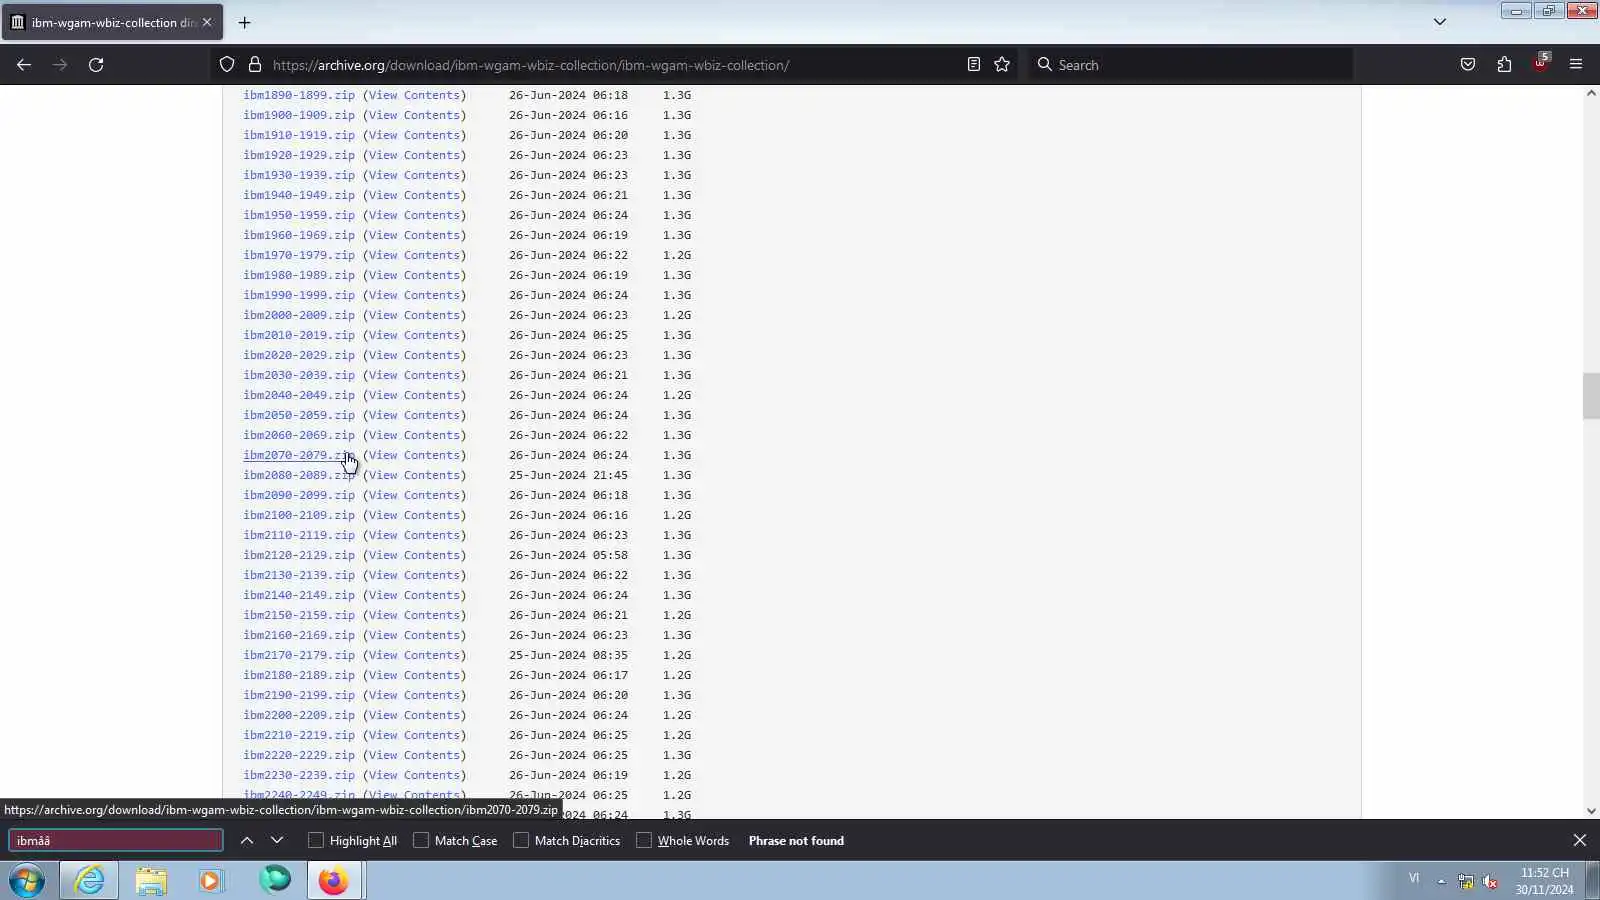Download ibm2000-2009.zip
Viewport: 1600px width, 900px height.
(299, 315)
